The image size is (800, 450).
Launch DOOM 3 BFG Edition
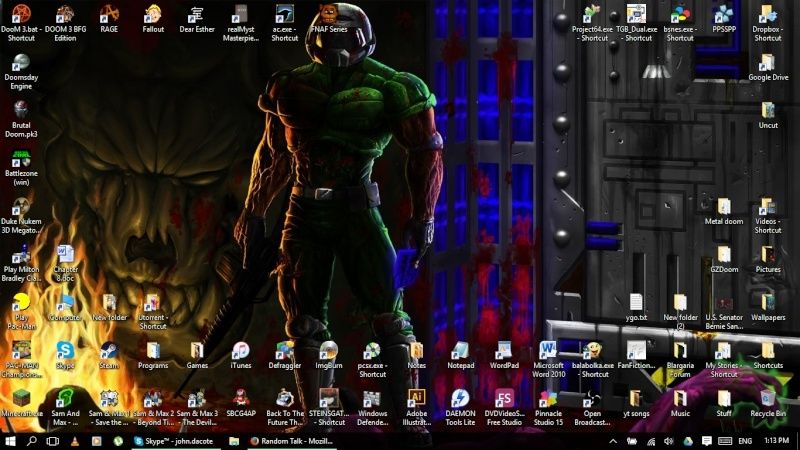click(x=65, y=14)
